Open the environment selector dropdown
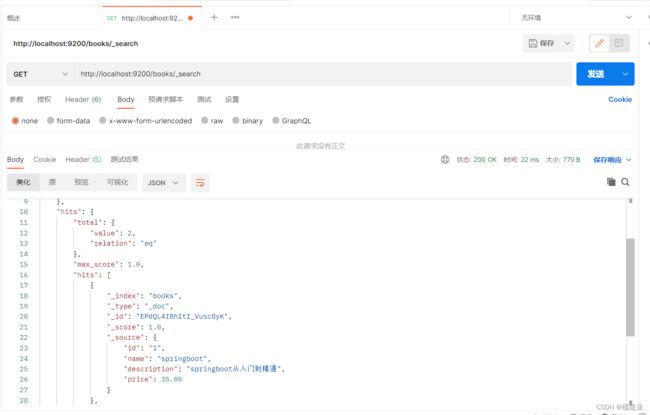Viewport: 650px width, 415px height. (577, 17)
